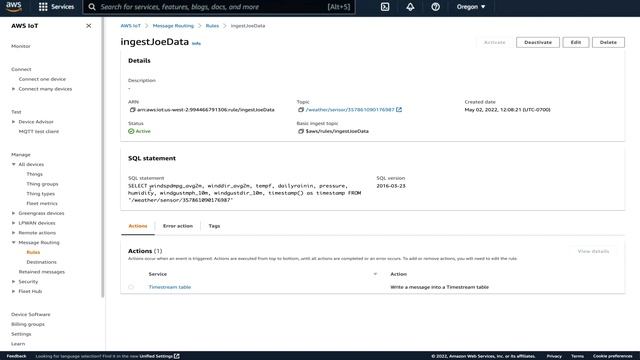Click the Delete button
Screen dimensions: 640x360
coord(608,42)
